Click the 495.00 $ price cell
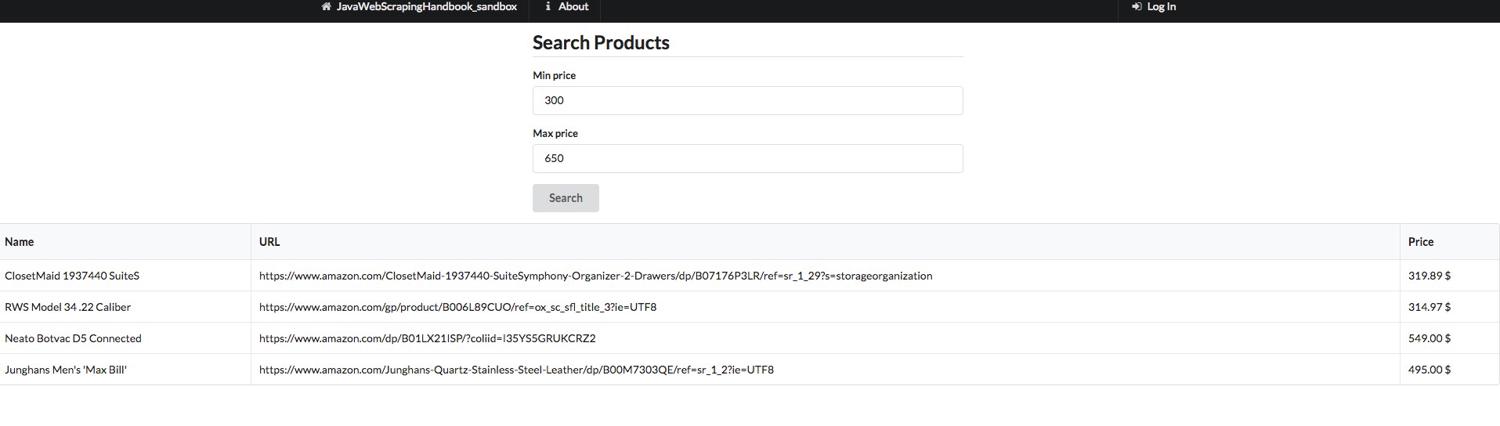1500x426 pixels. [1449, 370]
